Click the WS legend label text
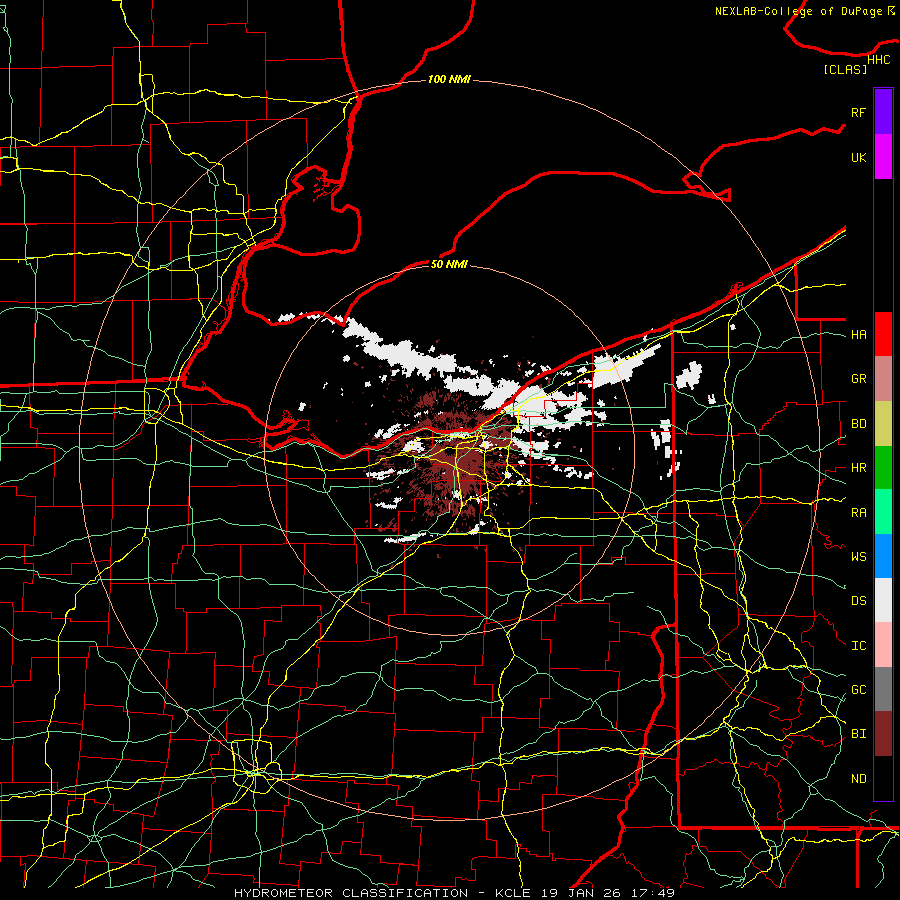 coord(858,557)
